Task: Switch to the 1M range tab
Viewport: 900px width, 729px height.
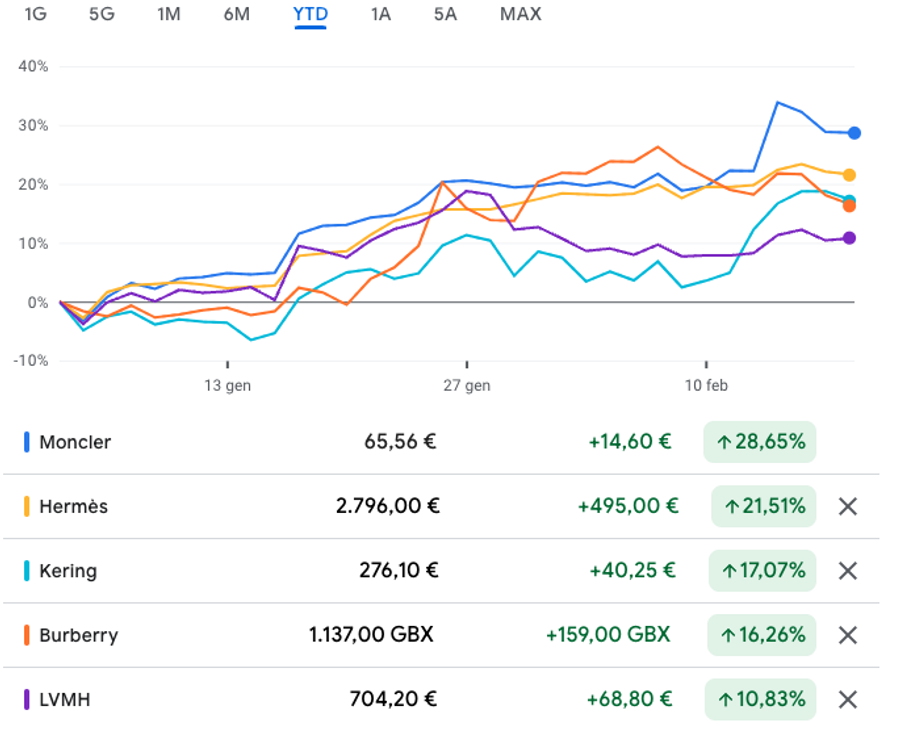Action: (169, 14)
